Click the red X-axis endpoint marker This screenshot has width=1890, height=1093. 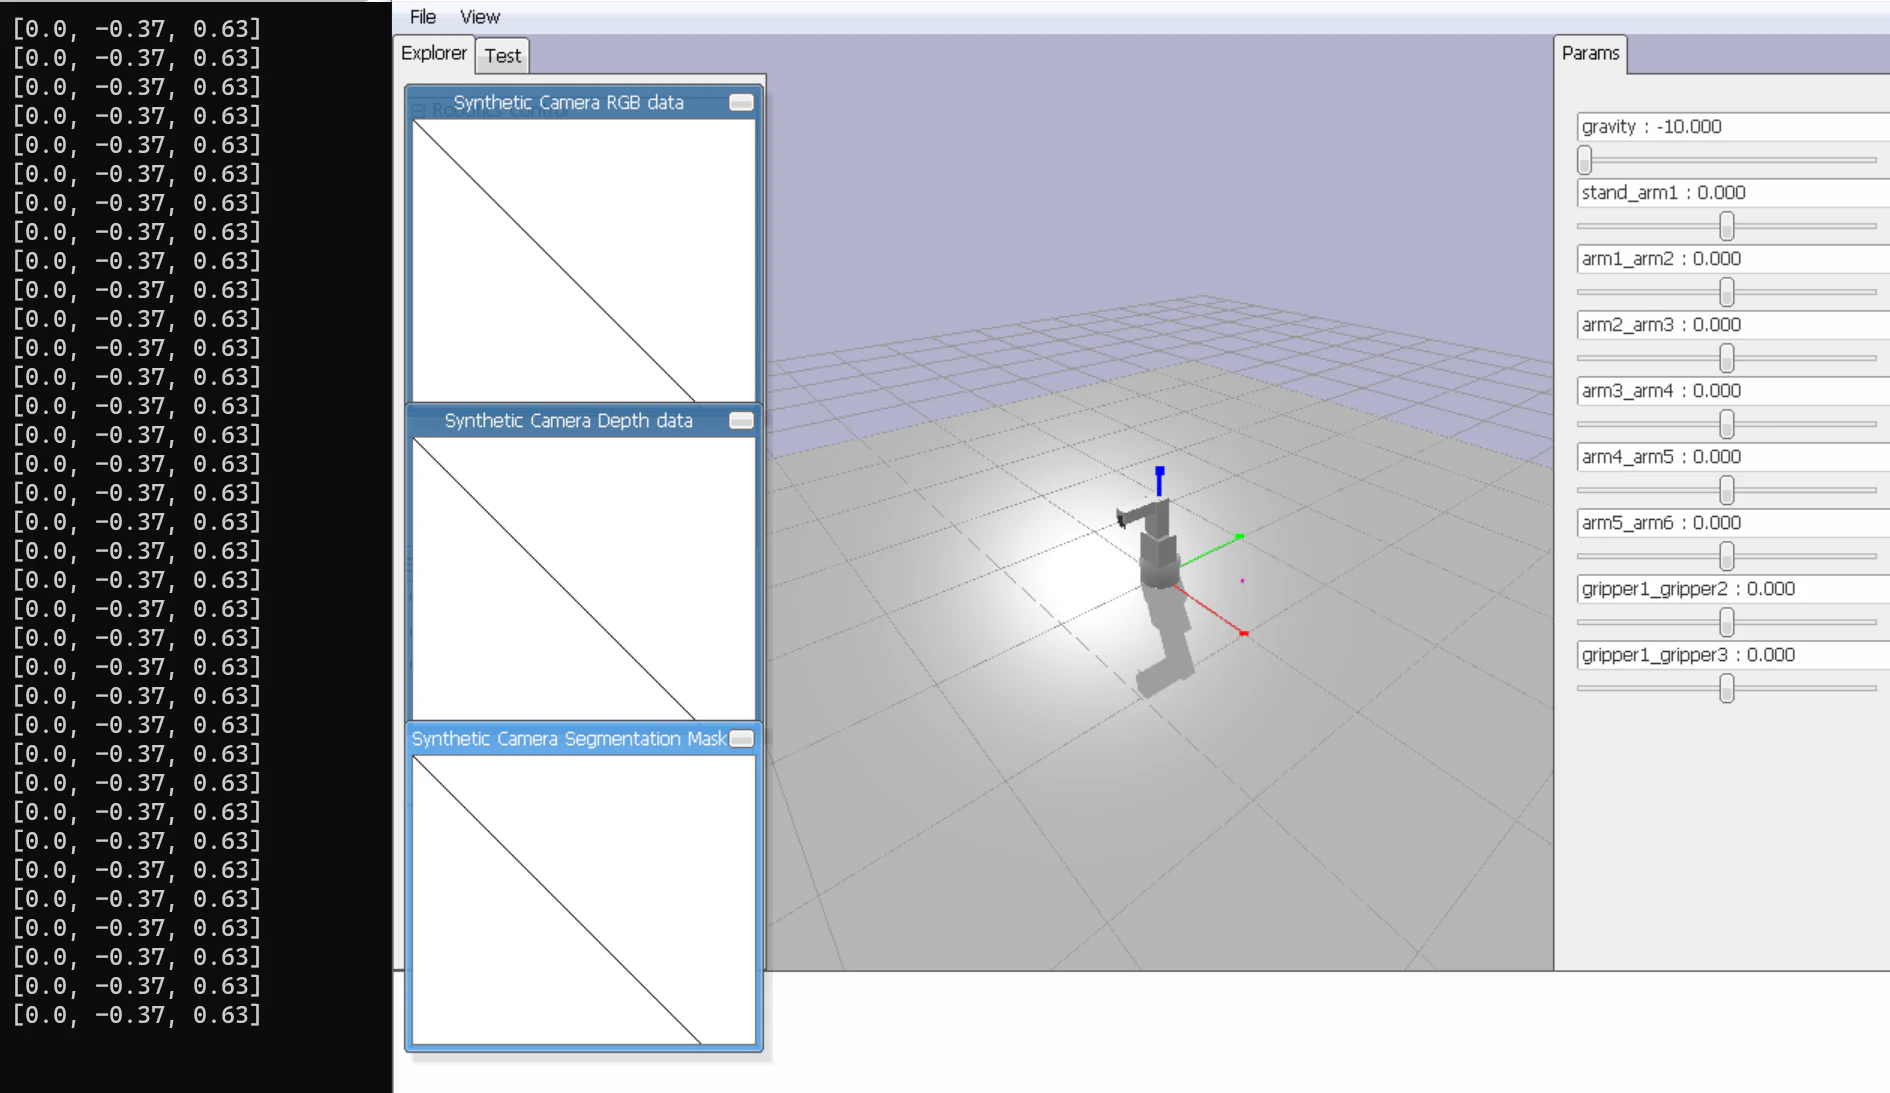tap(1244, 633)
